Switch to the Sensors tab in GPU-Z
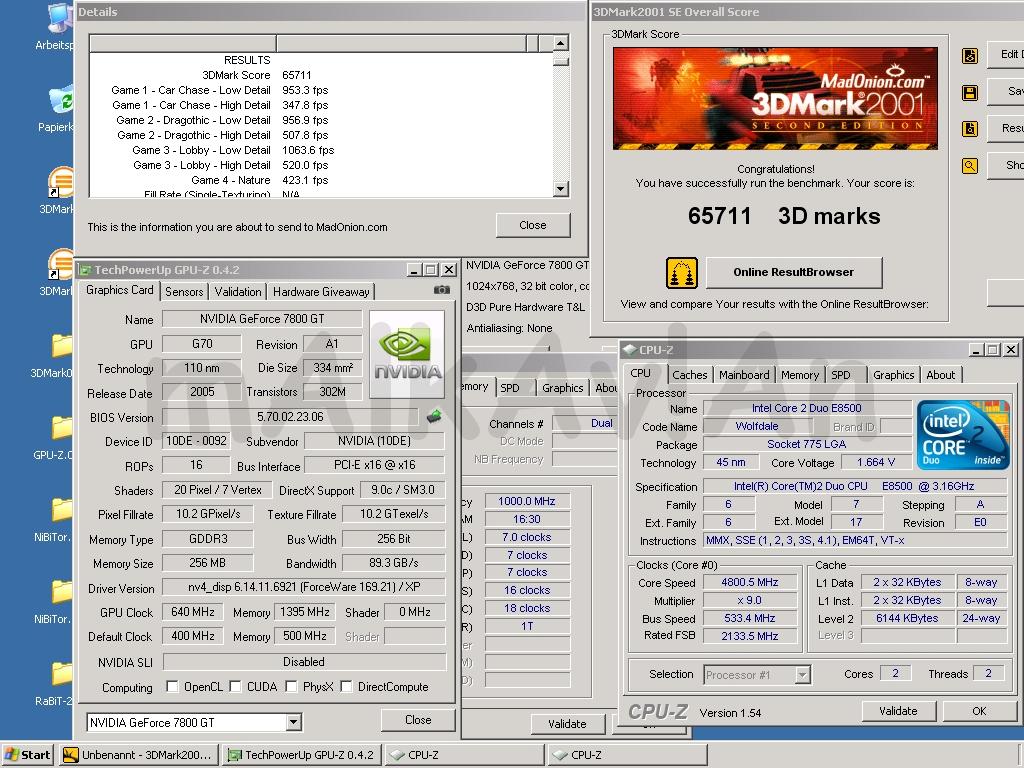Image resolution: width=1024 pixels, height=768 pixels. click(184, 292)
